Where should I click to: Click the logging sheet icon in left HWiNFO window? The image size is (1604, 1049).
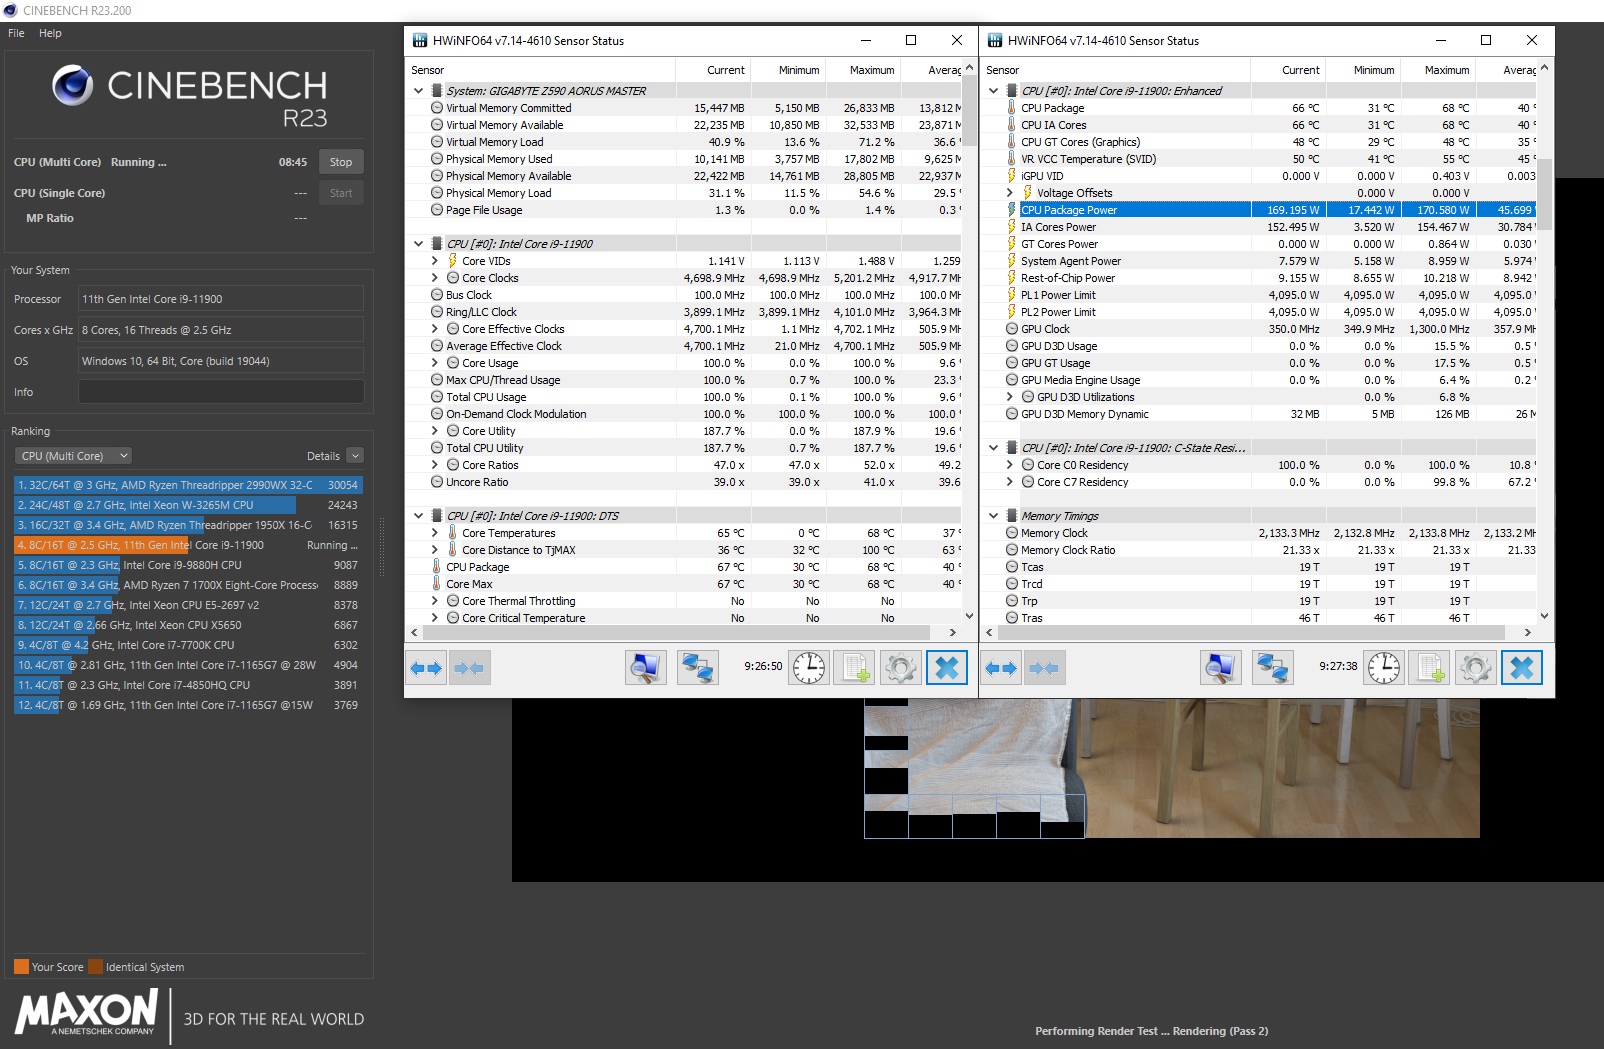click(x=855, y=667)
